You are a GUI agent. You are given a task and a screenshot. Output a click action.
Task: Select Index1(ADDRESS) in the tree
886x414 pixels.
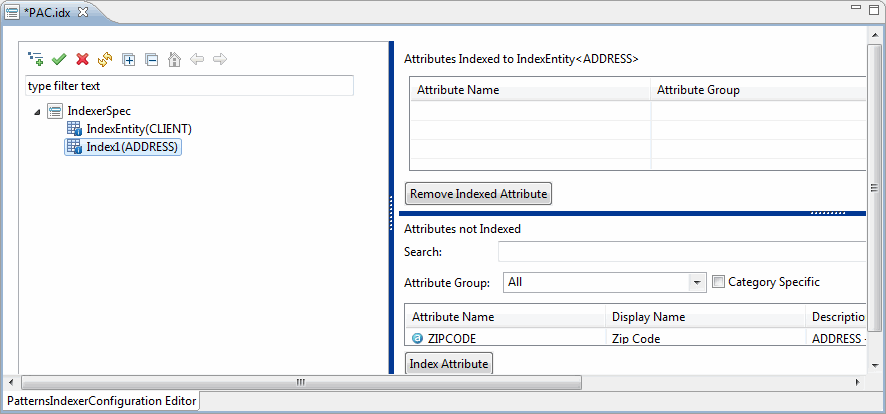132,147
